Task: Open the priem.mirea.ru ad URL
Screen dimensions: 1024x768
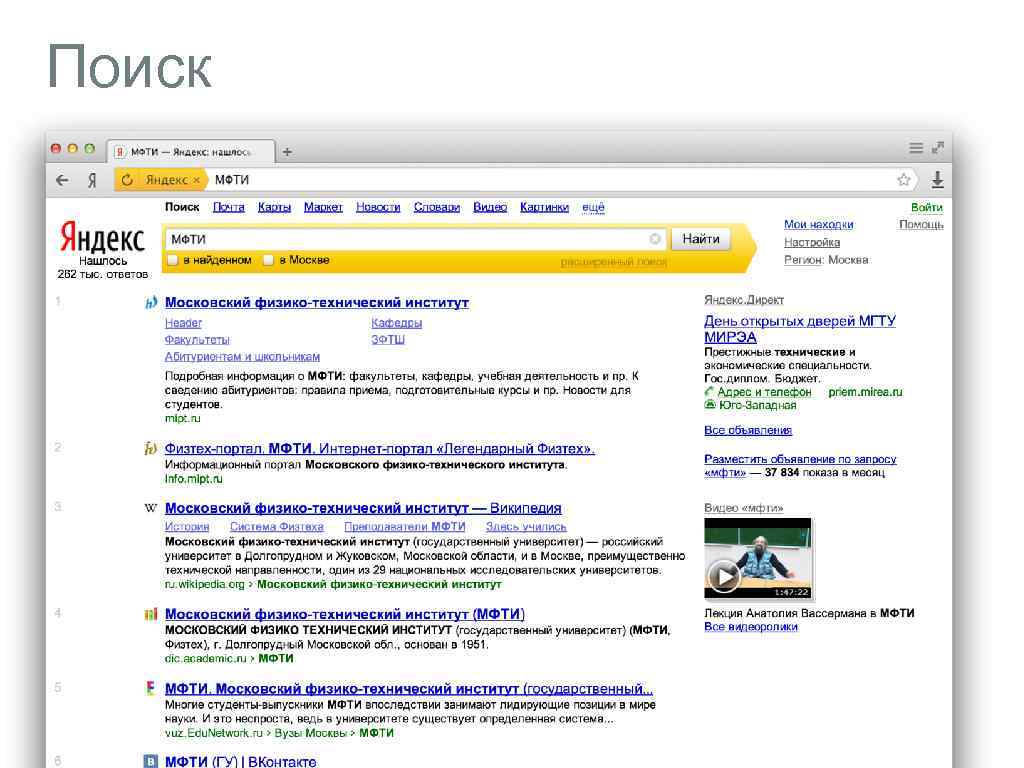Action: [x=865, y=392]
